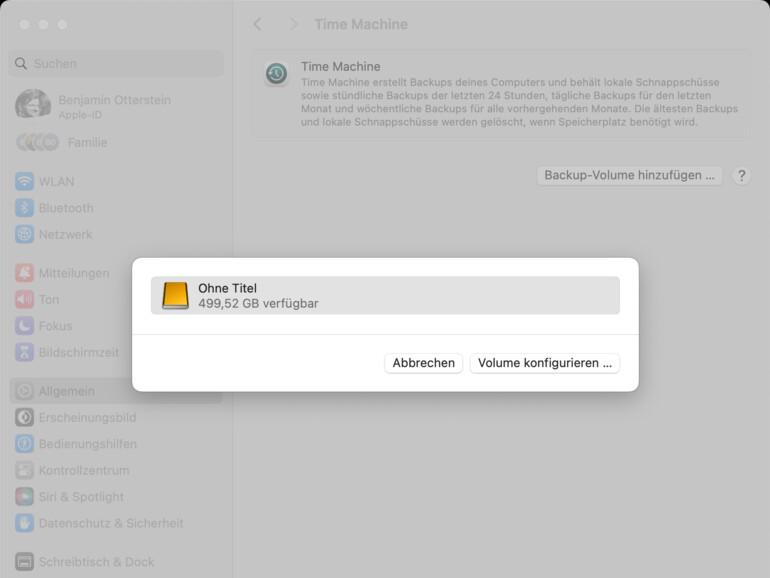Click the Ton speaker icon
The width and height of the screenshot is (770, 578).
point(24,299)
